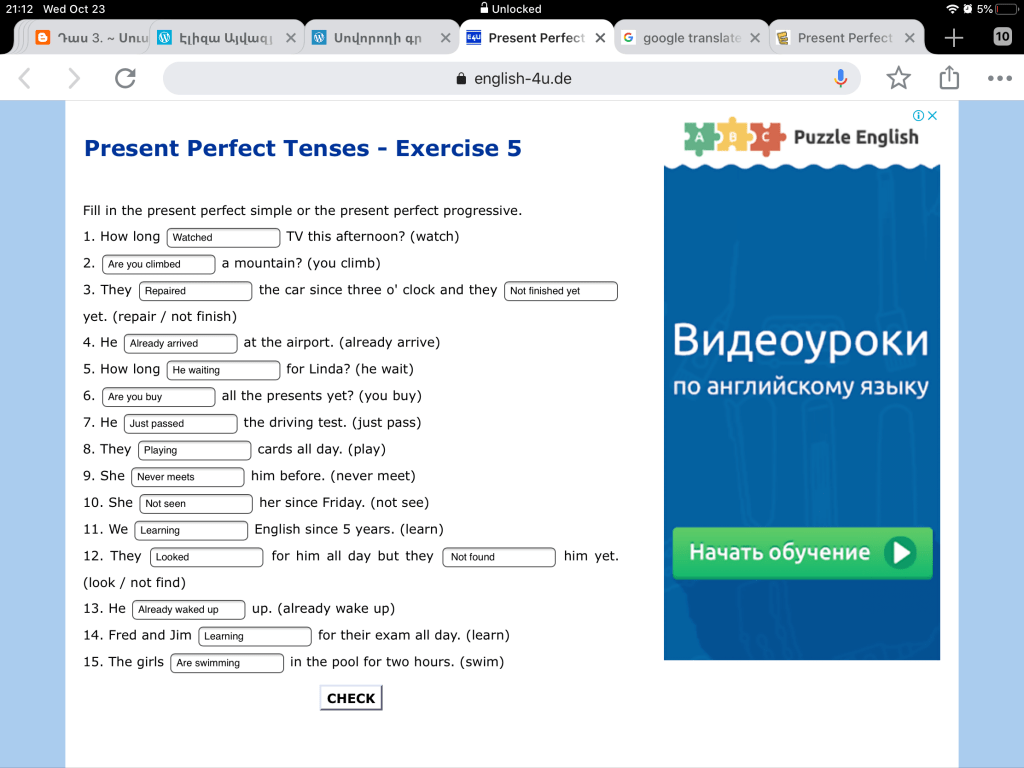Viewport: 1024px width, 768px height.
Task: Switch to the first Blogger tab
Action: tap(90, 38)
